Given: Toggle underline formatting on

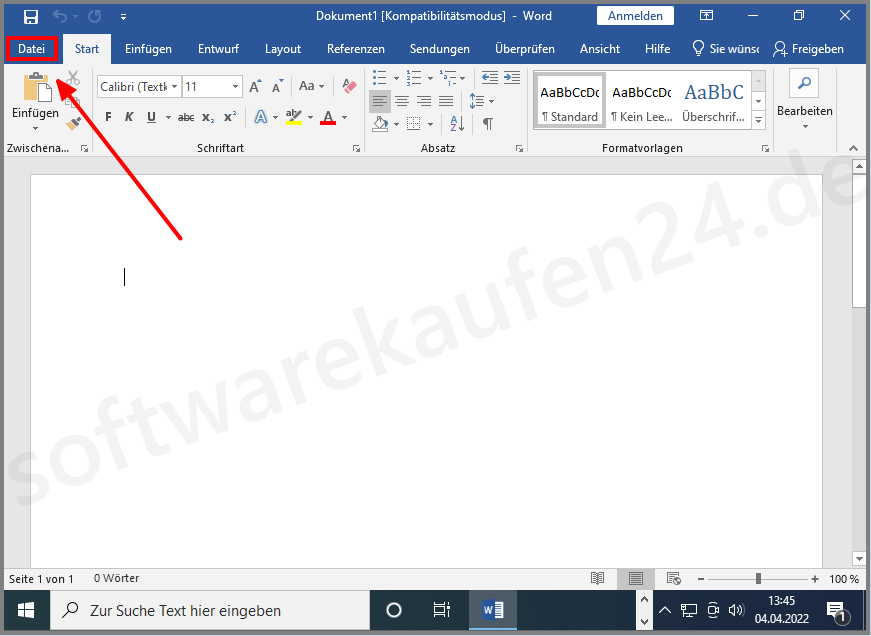Looking at the screenshot, I should click(x=149, y=117).
